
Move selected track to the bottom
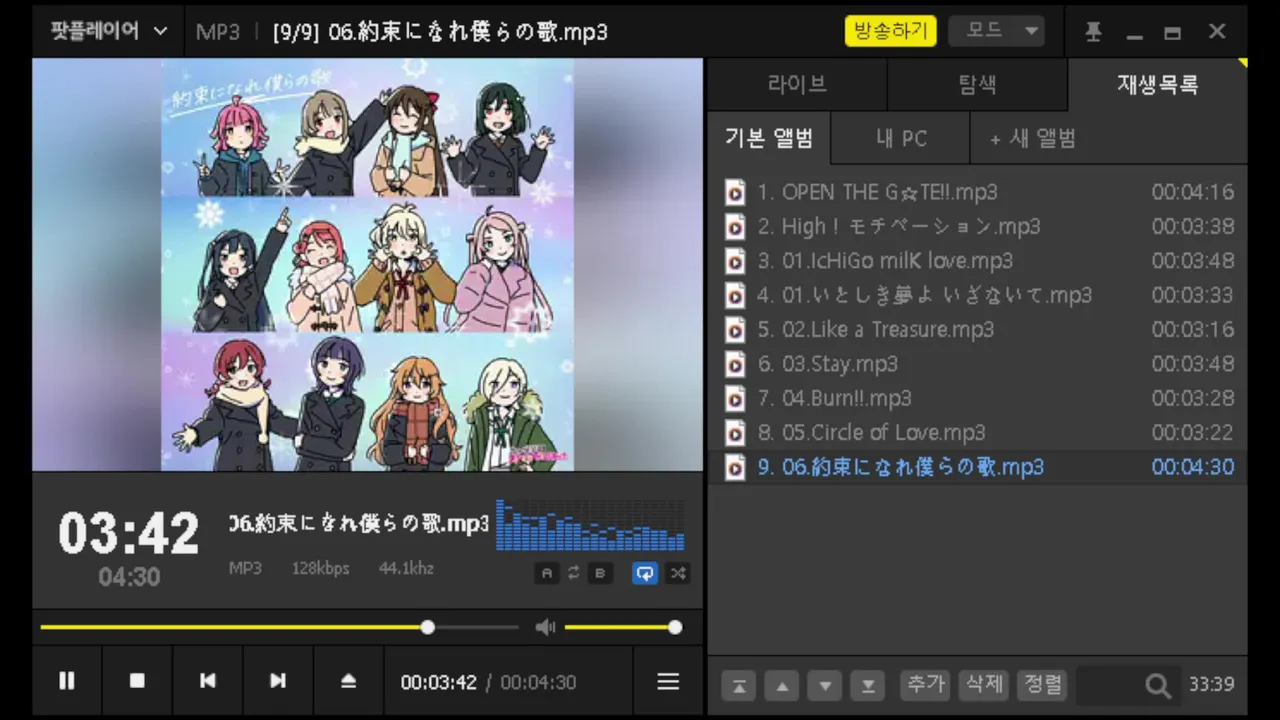coord(868,686)
